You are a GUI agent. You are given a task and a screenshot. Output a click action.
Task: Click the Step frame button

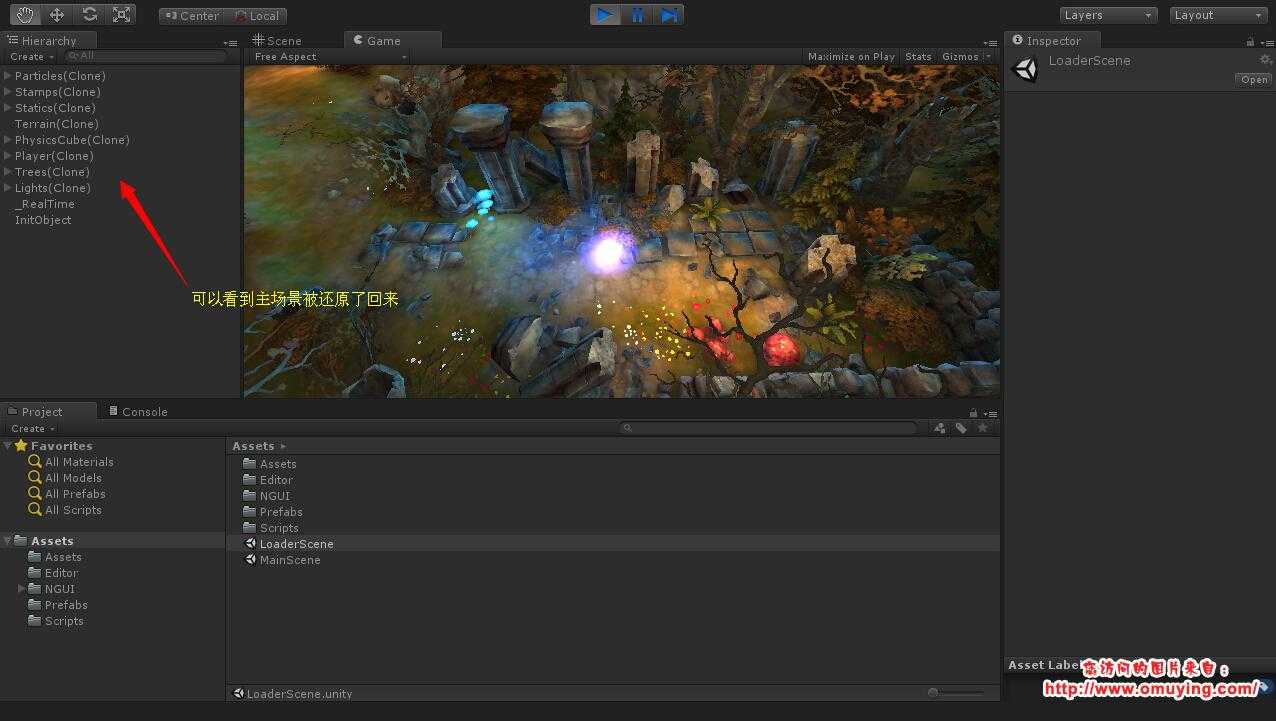point(669,14)
